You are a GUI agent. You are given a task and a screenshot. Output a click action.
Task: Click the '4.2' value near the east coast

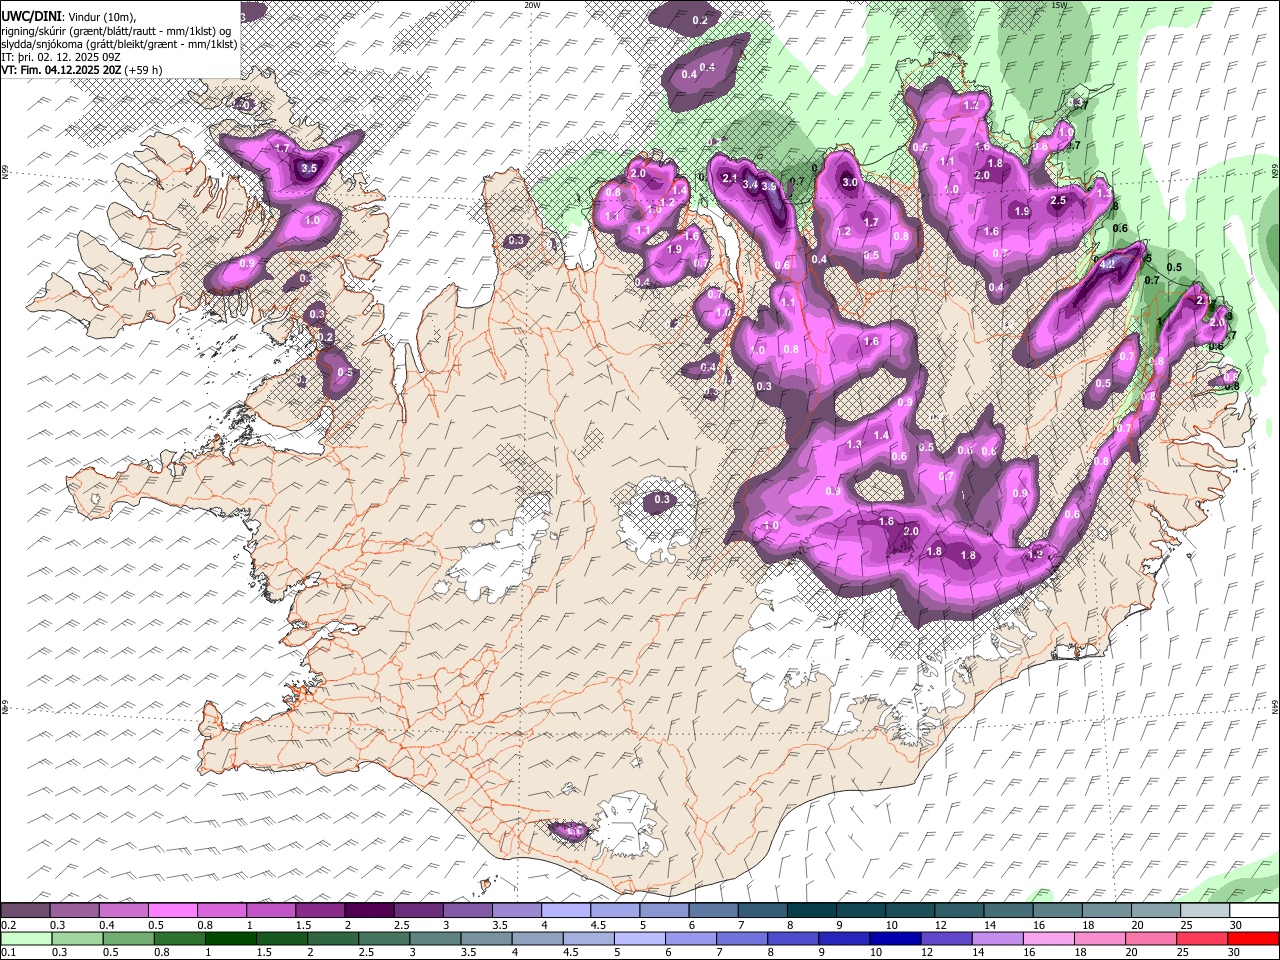(1108, 264)
